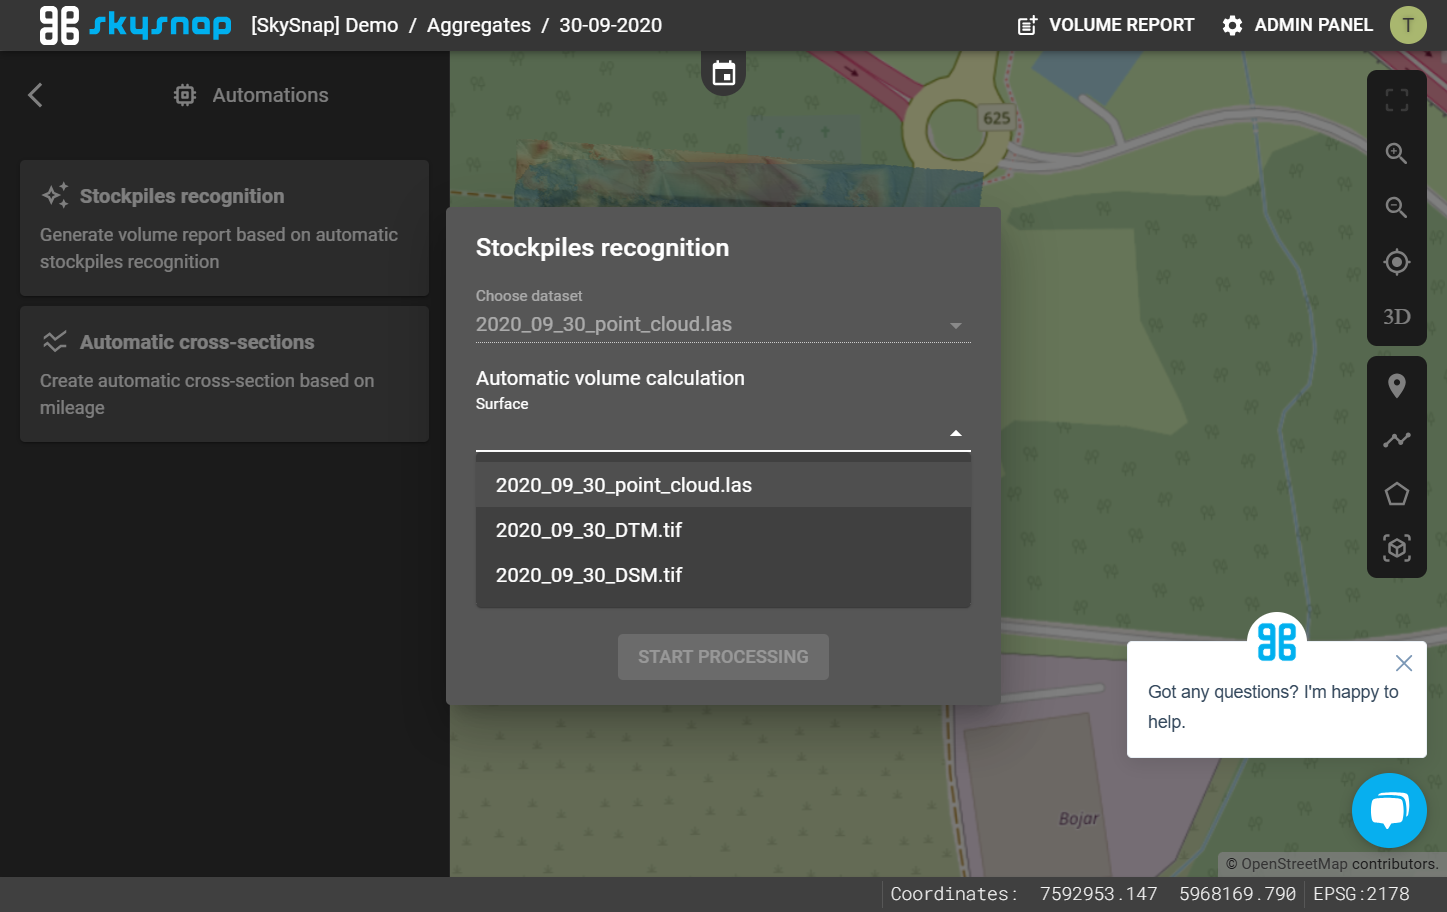The height and width of the screenshot is (912, 1447).
Task: Choose 2020_09_30_DTM.tif surface option
Action: click(x=723, y=530)
